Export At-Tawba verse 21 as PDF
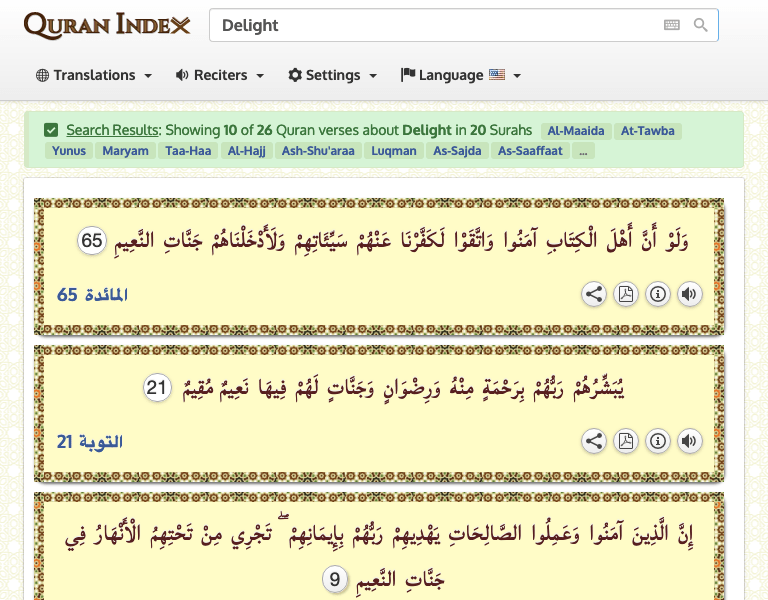The image size is (768, 600). [626, 441]
